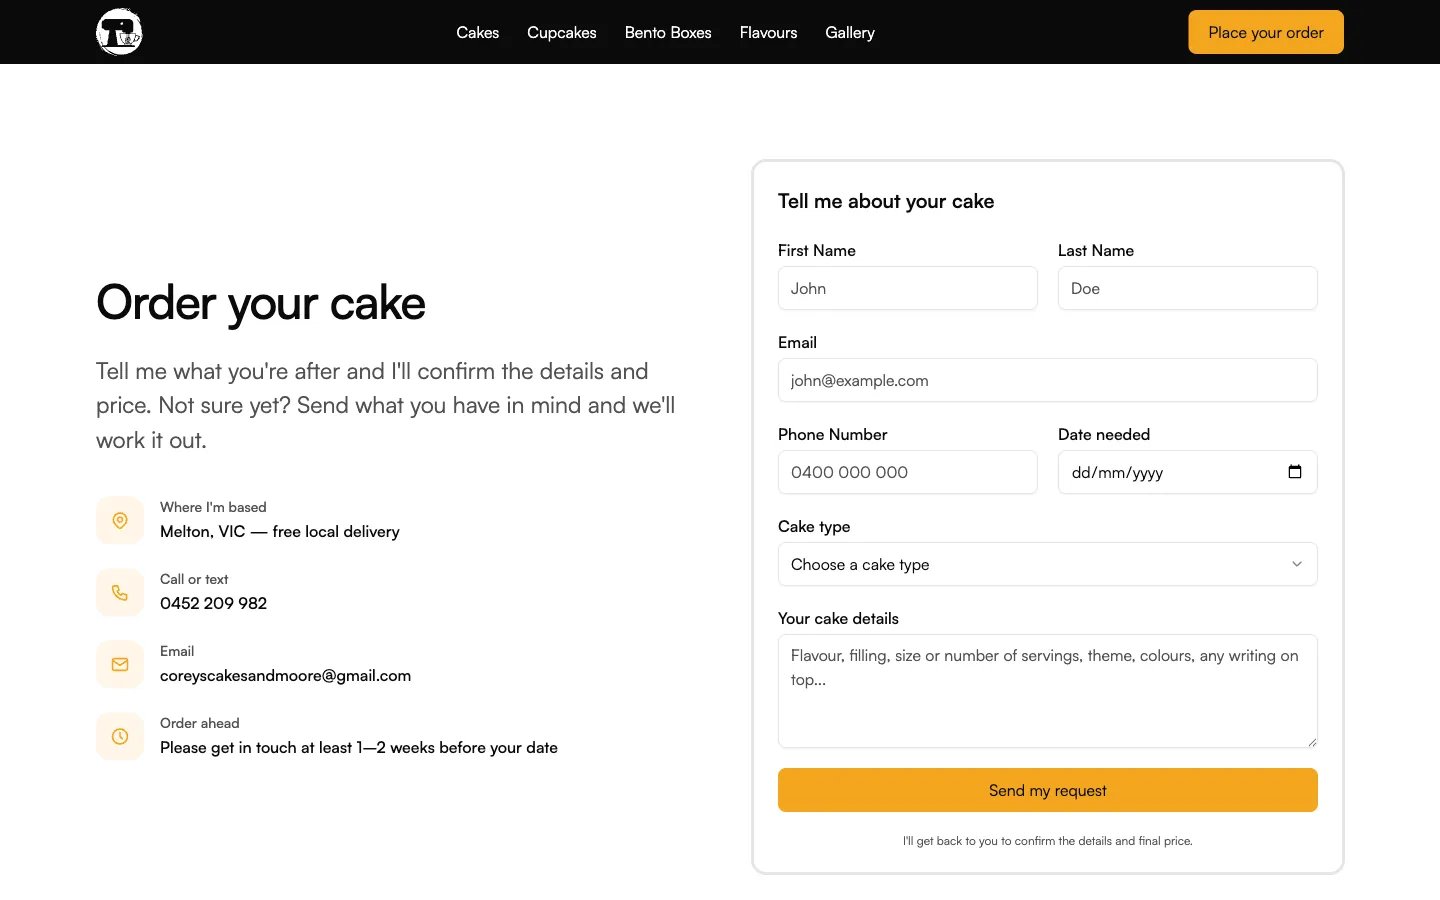Expand the Cake type dropdown
The height and width of the screenshot is (900, 1440).
[x=1048, y=564]
